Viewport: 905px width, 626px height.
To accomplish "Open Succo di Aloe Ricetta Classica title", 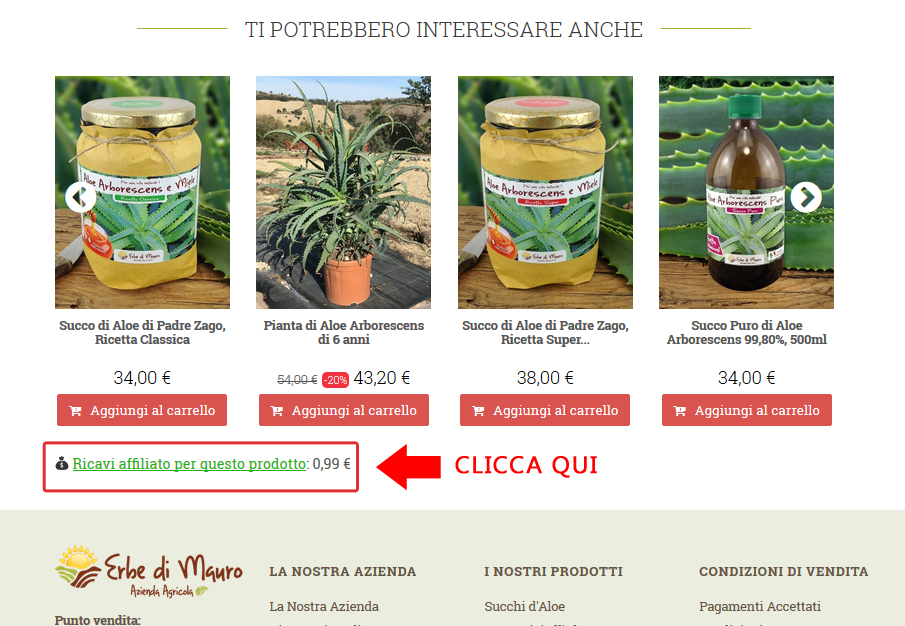I will point(143,332).
